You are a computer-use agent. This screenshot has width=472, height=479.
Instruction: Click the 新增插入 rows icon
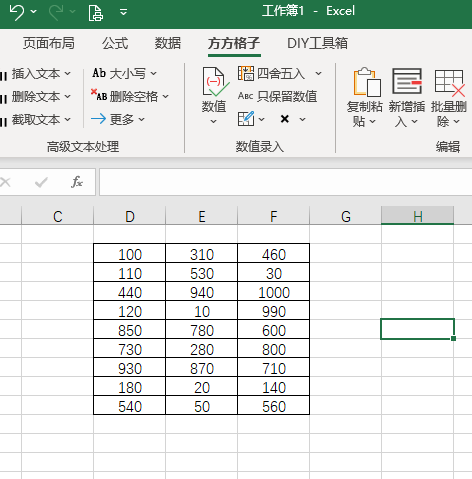tap(407, 81)
